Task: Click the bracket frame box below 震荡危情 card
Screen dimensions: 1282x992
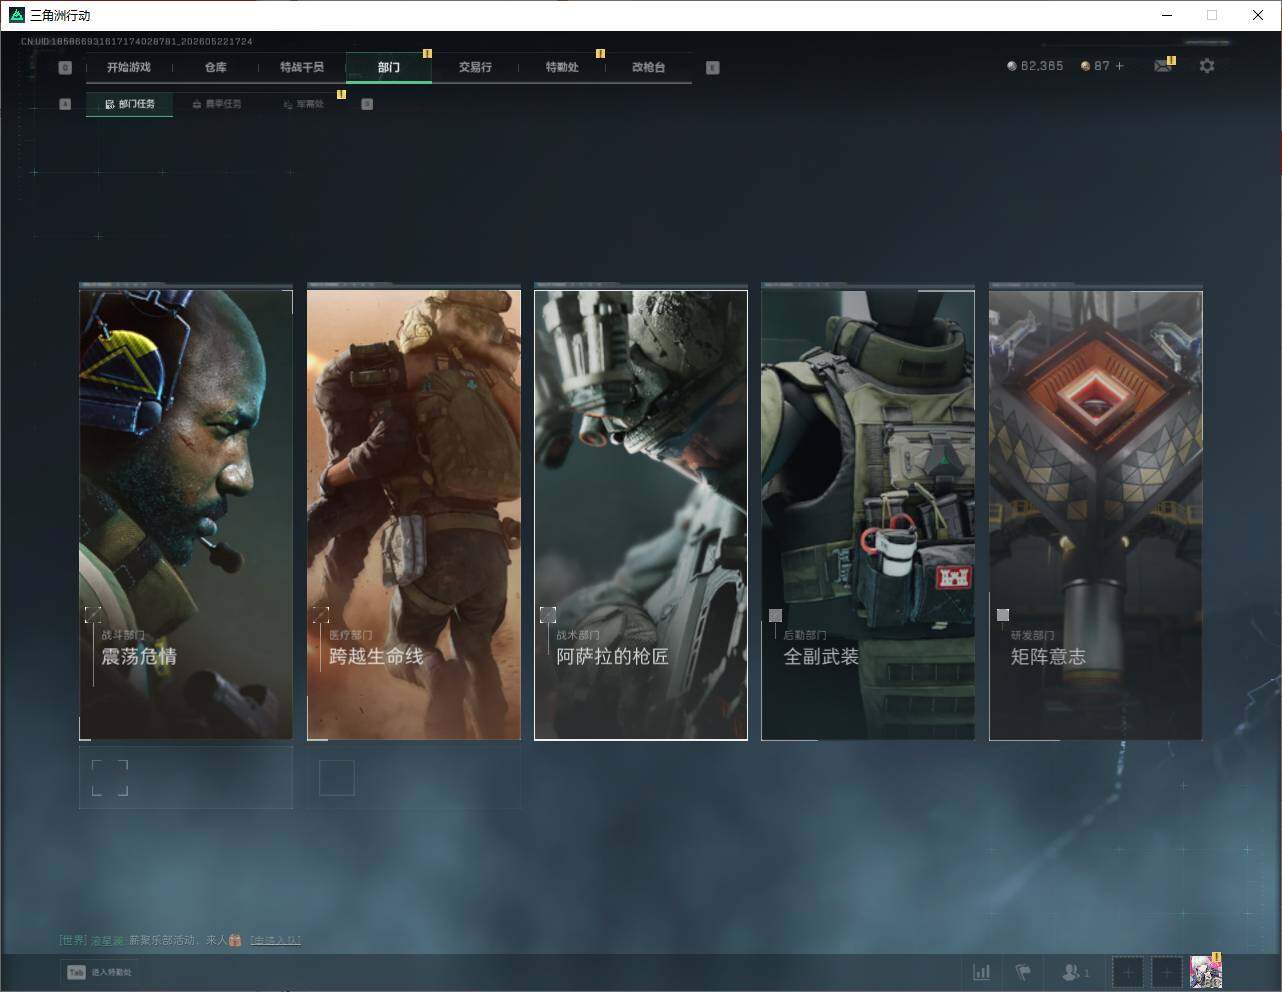Action: (x=110, y=777)
